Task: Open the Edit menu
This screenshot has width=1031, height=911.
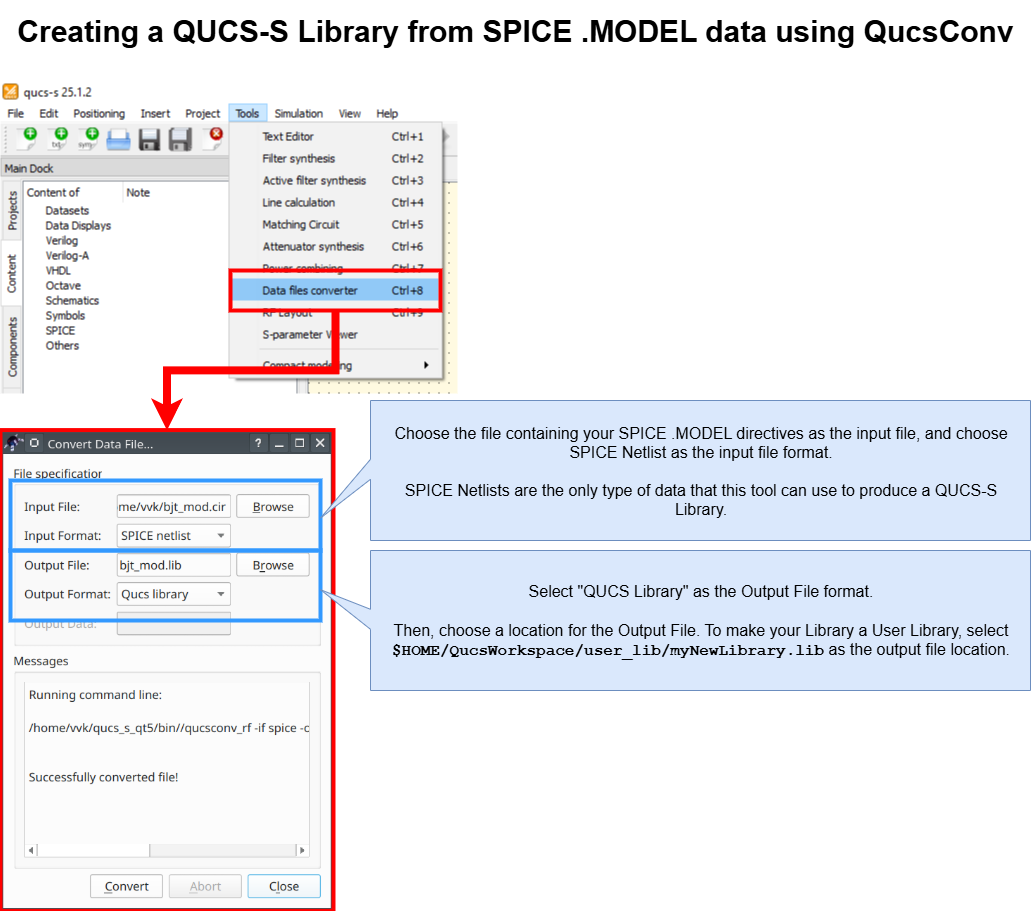Action: point(49,114)
